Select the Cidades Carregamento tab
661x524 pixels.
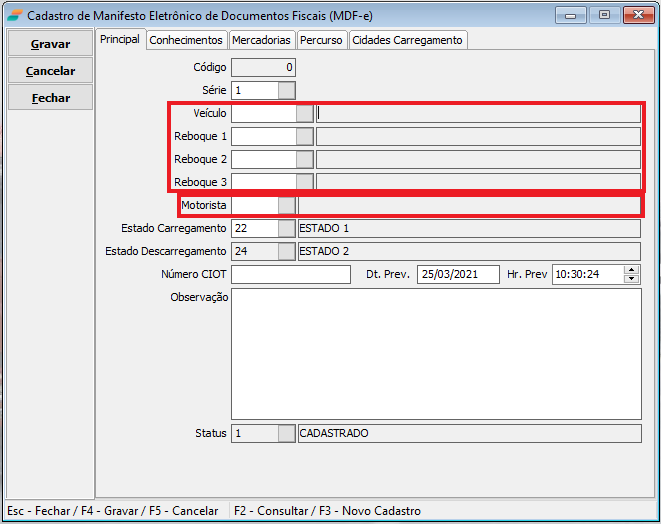coord(407,40)
